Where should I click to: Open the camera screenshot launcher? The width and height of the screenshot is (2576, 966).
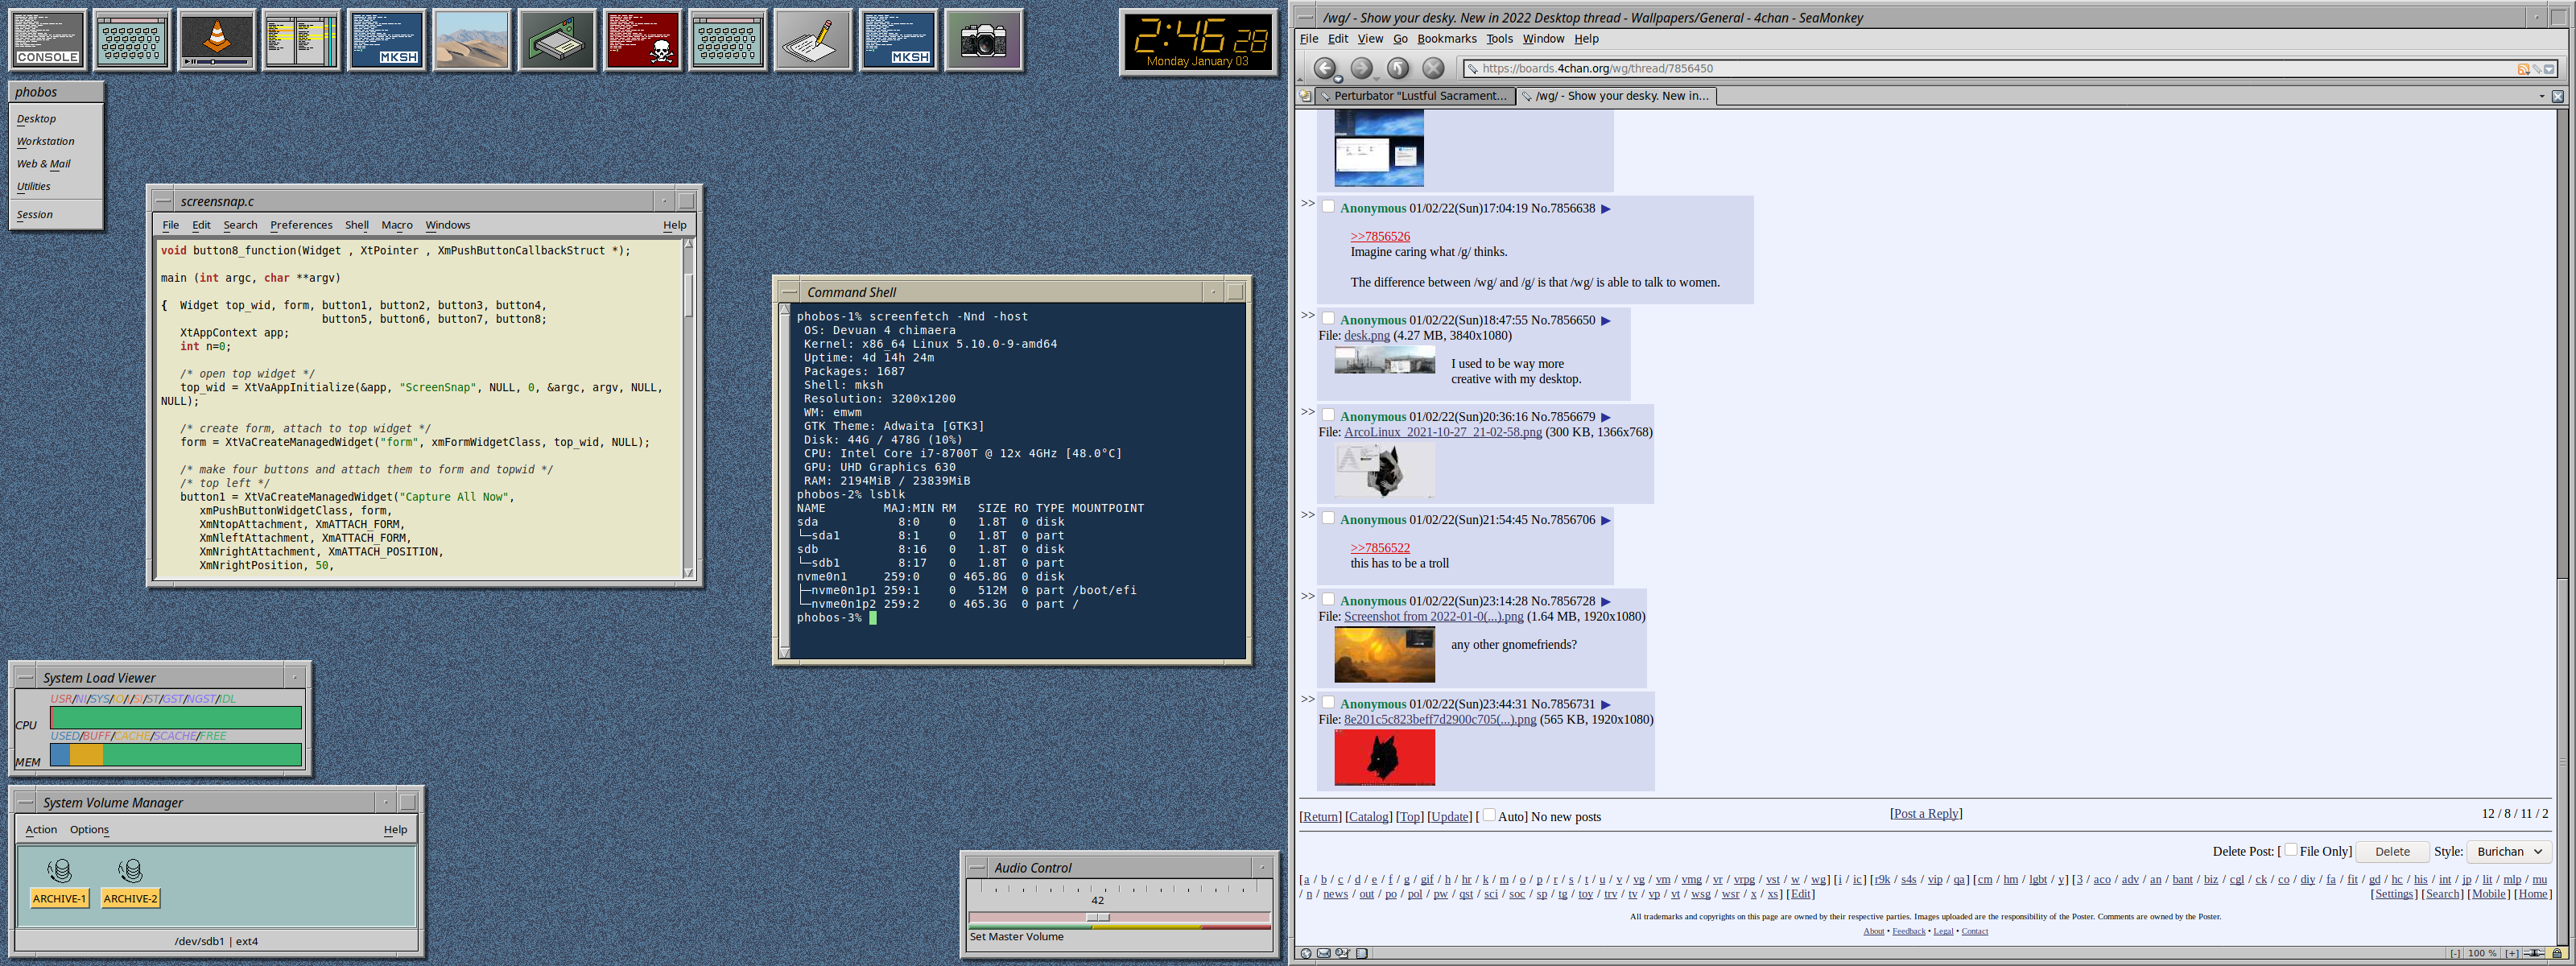click(983, 40)
